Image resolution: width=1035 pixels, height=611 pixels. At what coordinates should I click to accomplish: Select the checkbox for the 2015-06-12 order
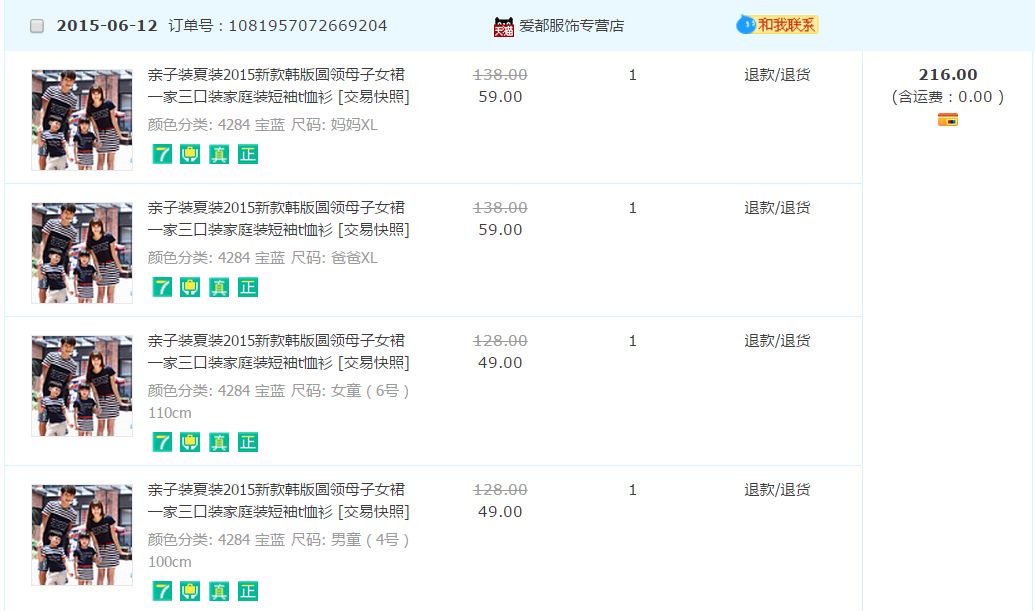(37, 26)
